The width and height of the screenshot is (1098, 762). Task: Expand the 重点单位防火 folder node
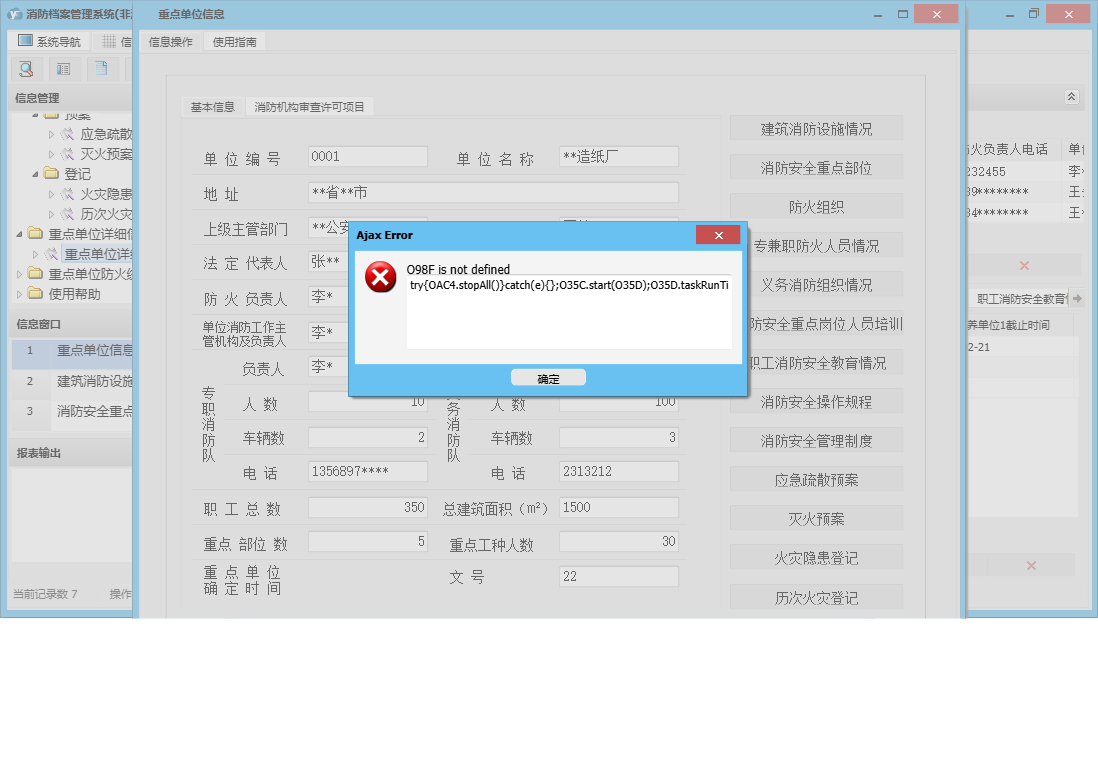(x=19, y=273)
